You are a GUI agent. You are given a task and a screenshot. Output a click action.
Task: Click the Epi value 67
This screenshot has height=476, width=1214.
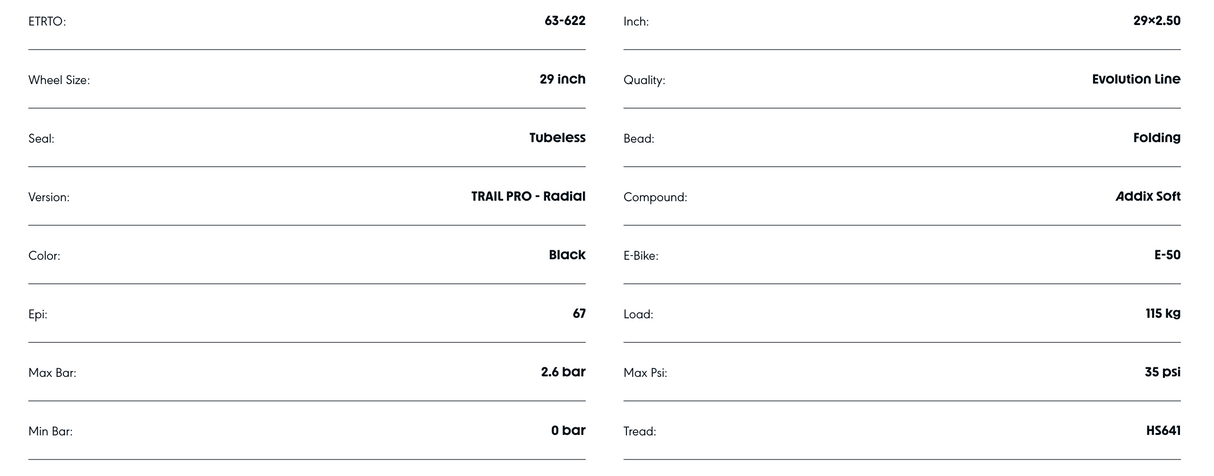579,314
